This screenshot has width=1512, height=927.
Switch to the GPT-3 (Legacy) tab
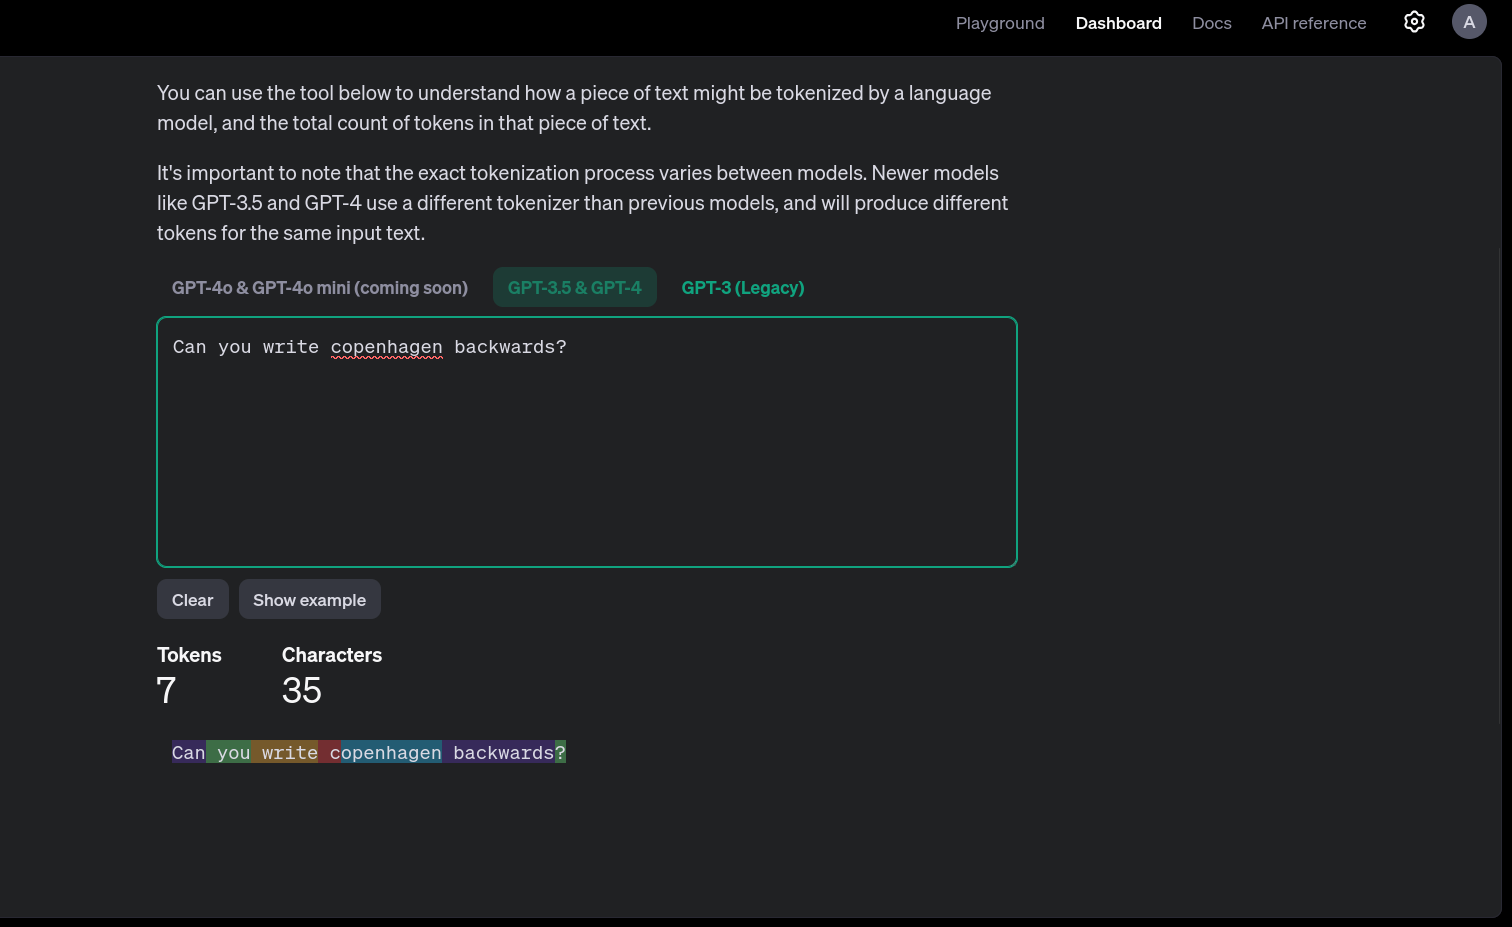click(x=743, y=287)
